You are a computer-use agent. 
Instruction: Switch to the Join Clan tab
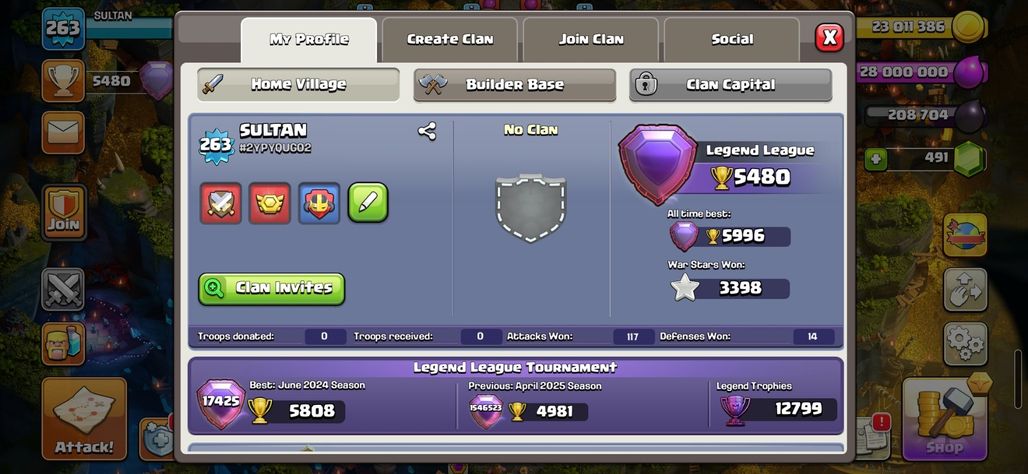591,39
